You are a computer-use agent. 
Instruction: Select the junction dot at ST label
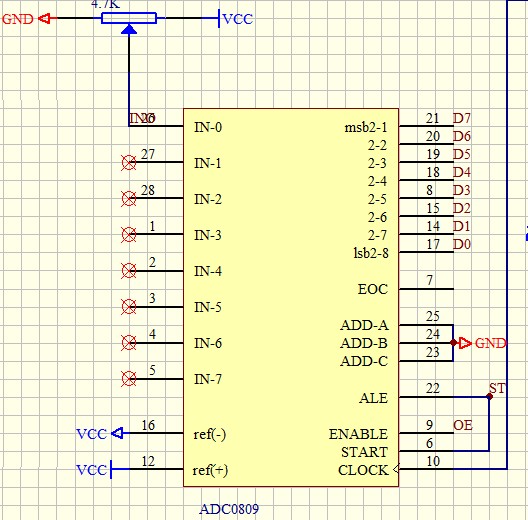coord(489,397)
